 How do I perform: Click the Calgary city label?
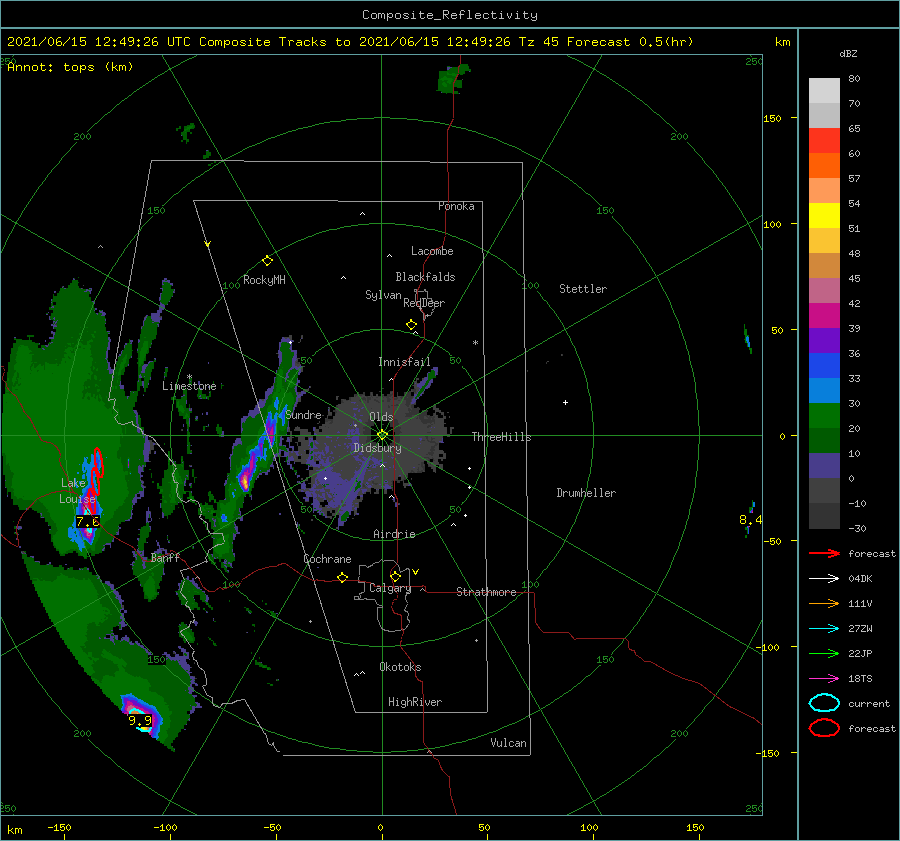point(390,588)
